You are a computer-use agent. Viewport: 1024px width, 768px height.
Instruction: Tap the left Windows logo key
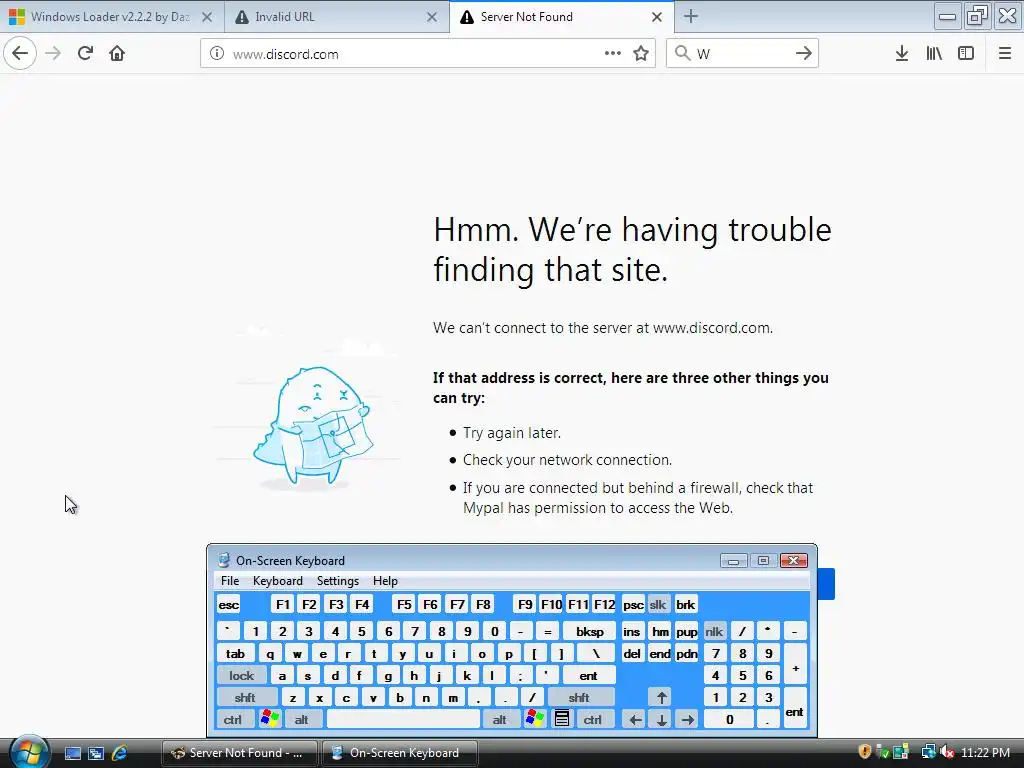(x=269, y=719)
